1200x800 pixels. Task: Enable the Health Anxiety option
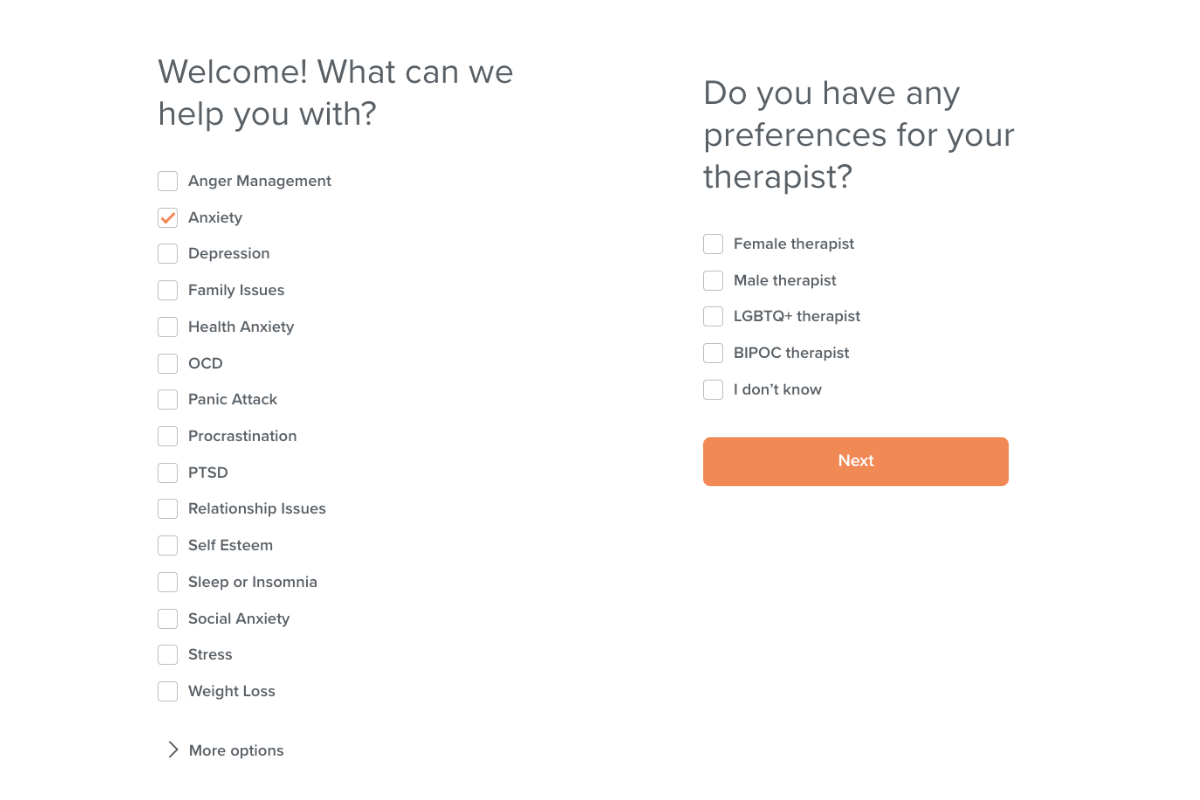coord(168,327)
